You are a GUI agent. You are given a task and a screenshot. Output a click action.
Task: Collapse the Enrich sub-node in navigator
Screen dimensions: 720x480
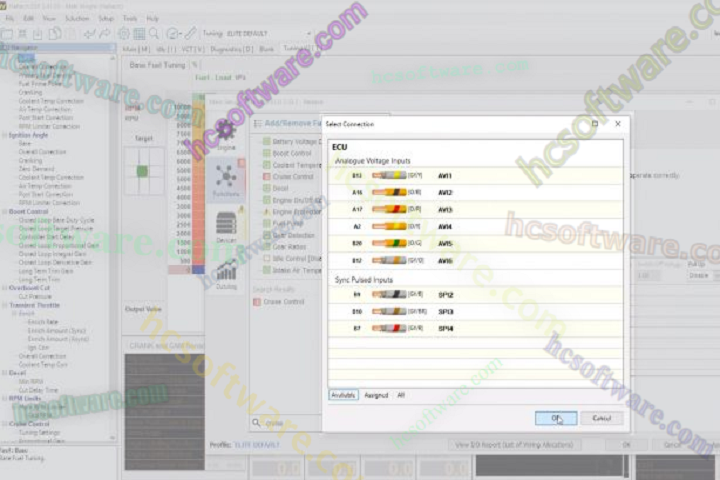pyautogui.click(x=14, y=313)
